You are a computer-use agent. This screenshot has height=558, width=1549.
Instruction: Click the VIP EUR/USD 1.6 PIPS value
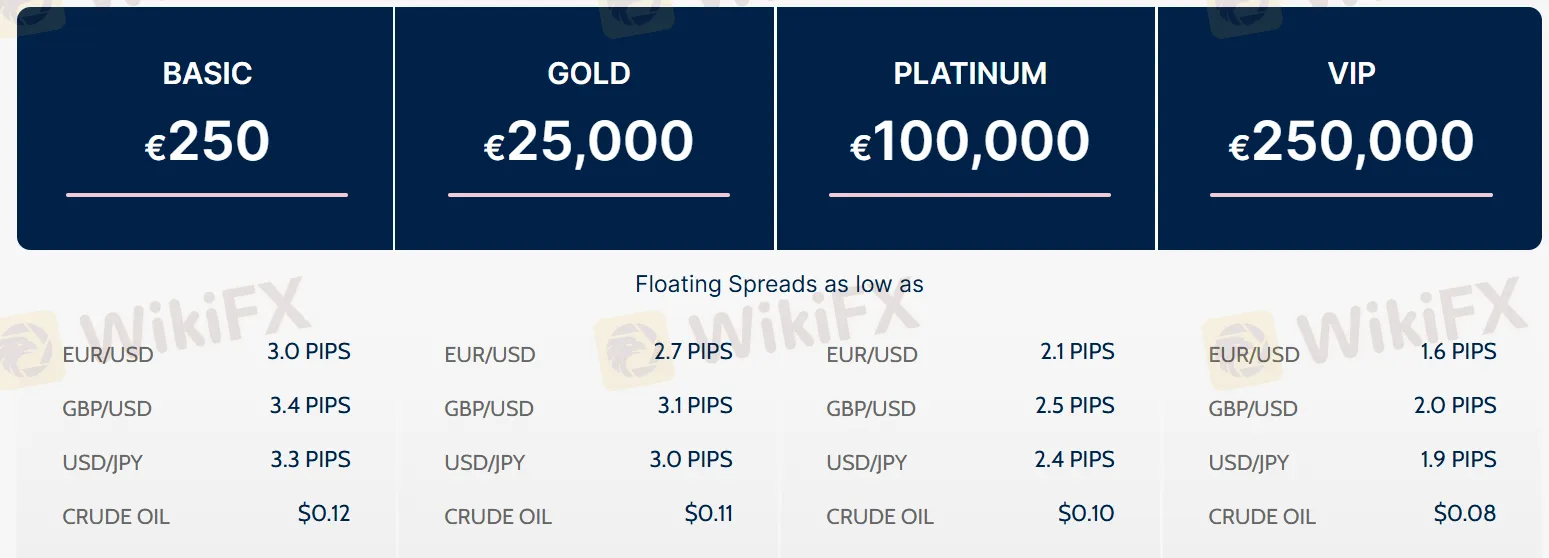point(1458,351)
